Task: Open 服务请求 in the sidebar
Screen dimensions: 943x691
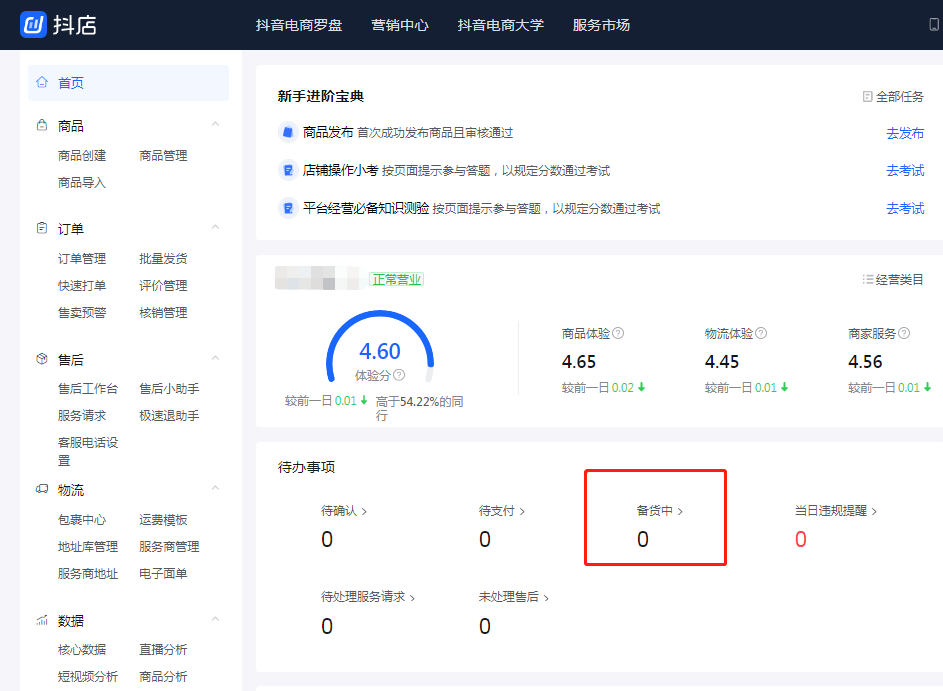Action: (82, 416)
